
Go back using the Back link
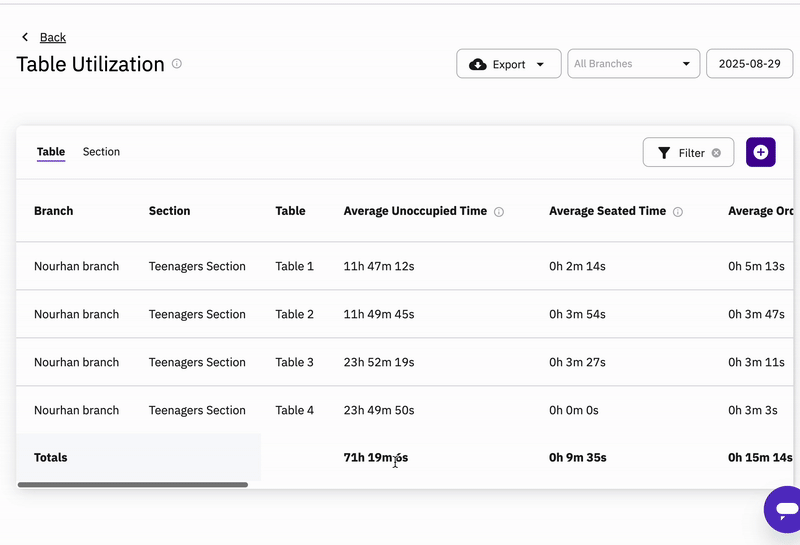[53, 37]
